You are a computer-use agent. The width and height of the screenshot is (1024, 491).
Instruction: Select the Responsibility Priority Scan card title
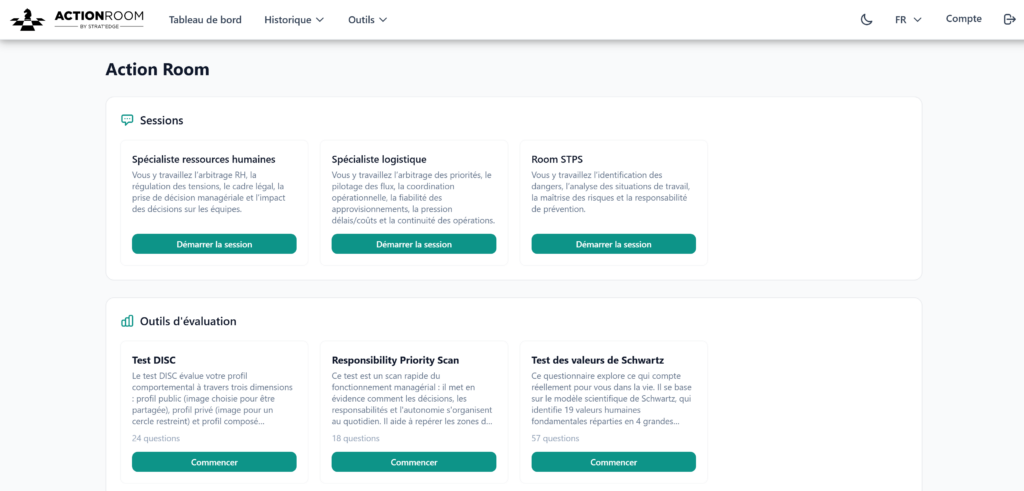395,360
